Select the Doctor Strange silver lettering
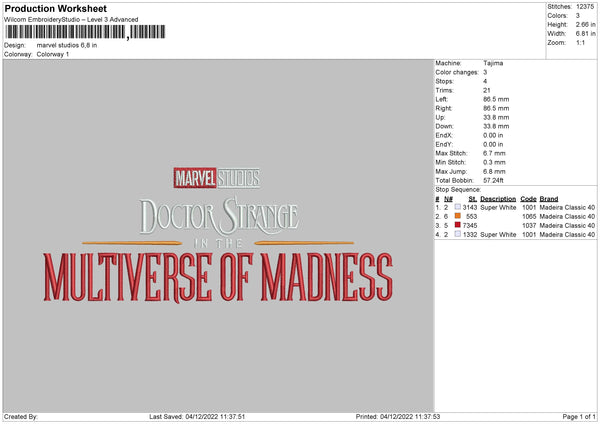 pos(219,216)
